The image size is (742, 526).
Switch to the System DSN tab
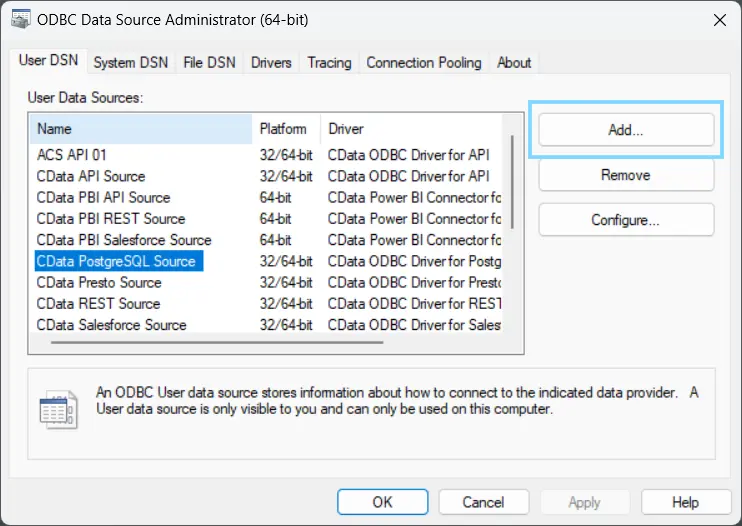click(x=130, y=62)
